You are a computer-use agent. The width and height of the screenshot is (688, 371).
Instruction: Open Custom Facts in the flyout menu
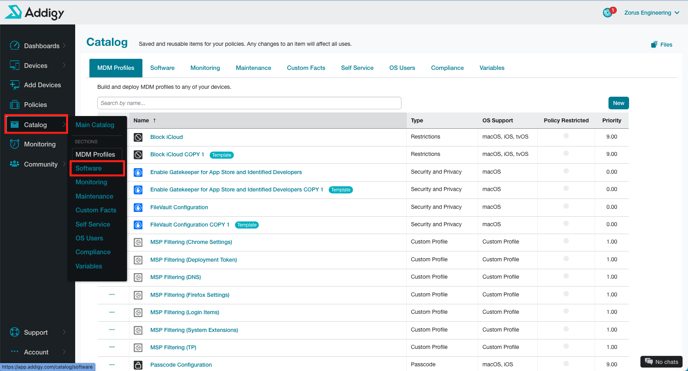(x=96, y=210)
